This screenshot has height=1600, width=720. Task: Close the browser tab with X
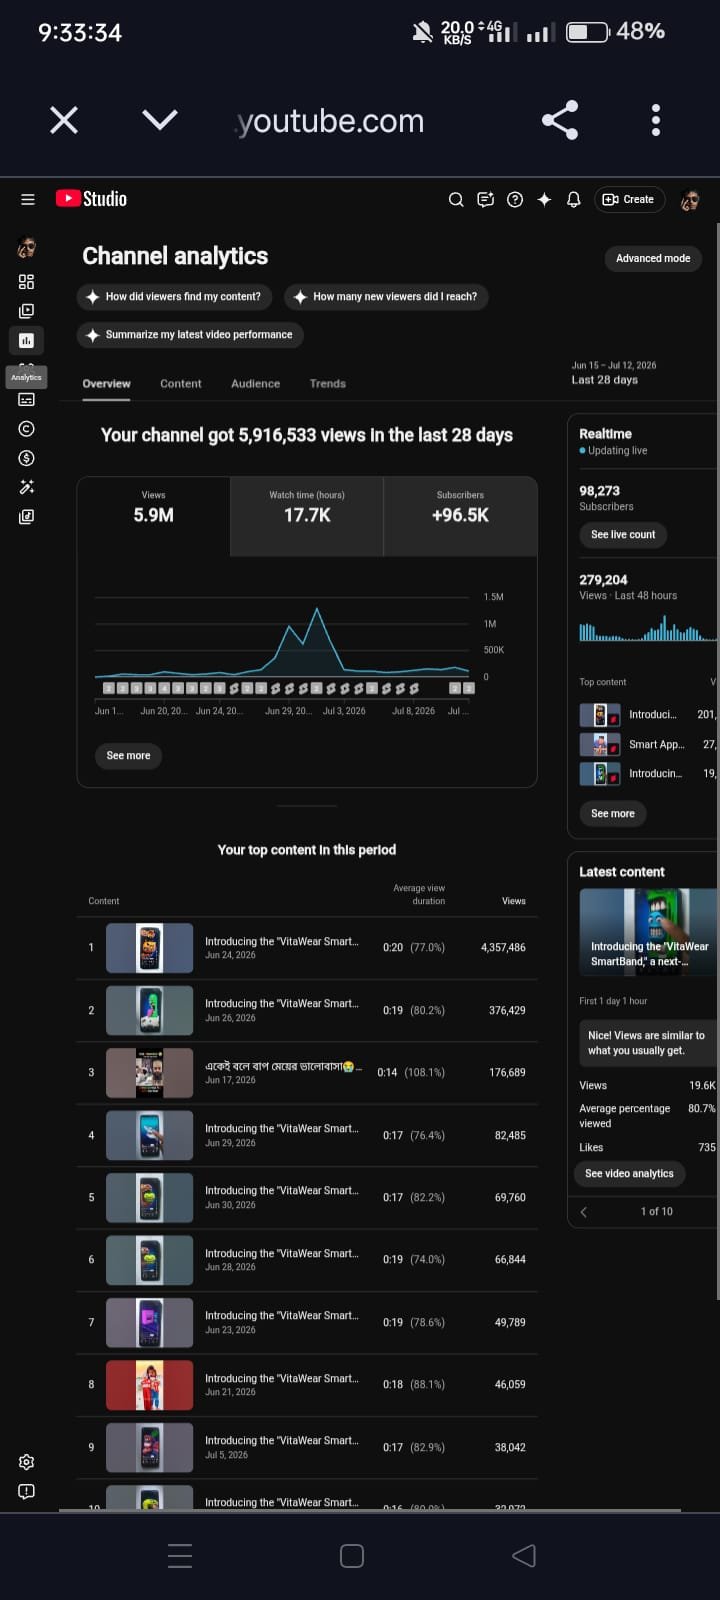tap(64, 121)
